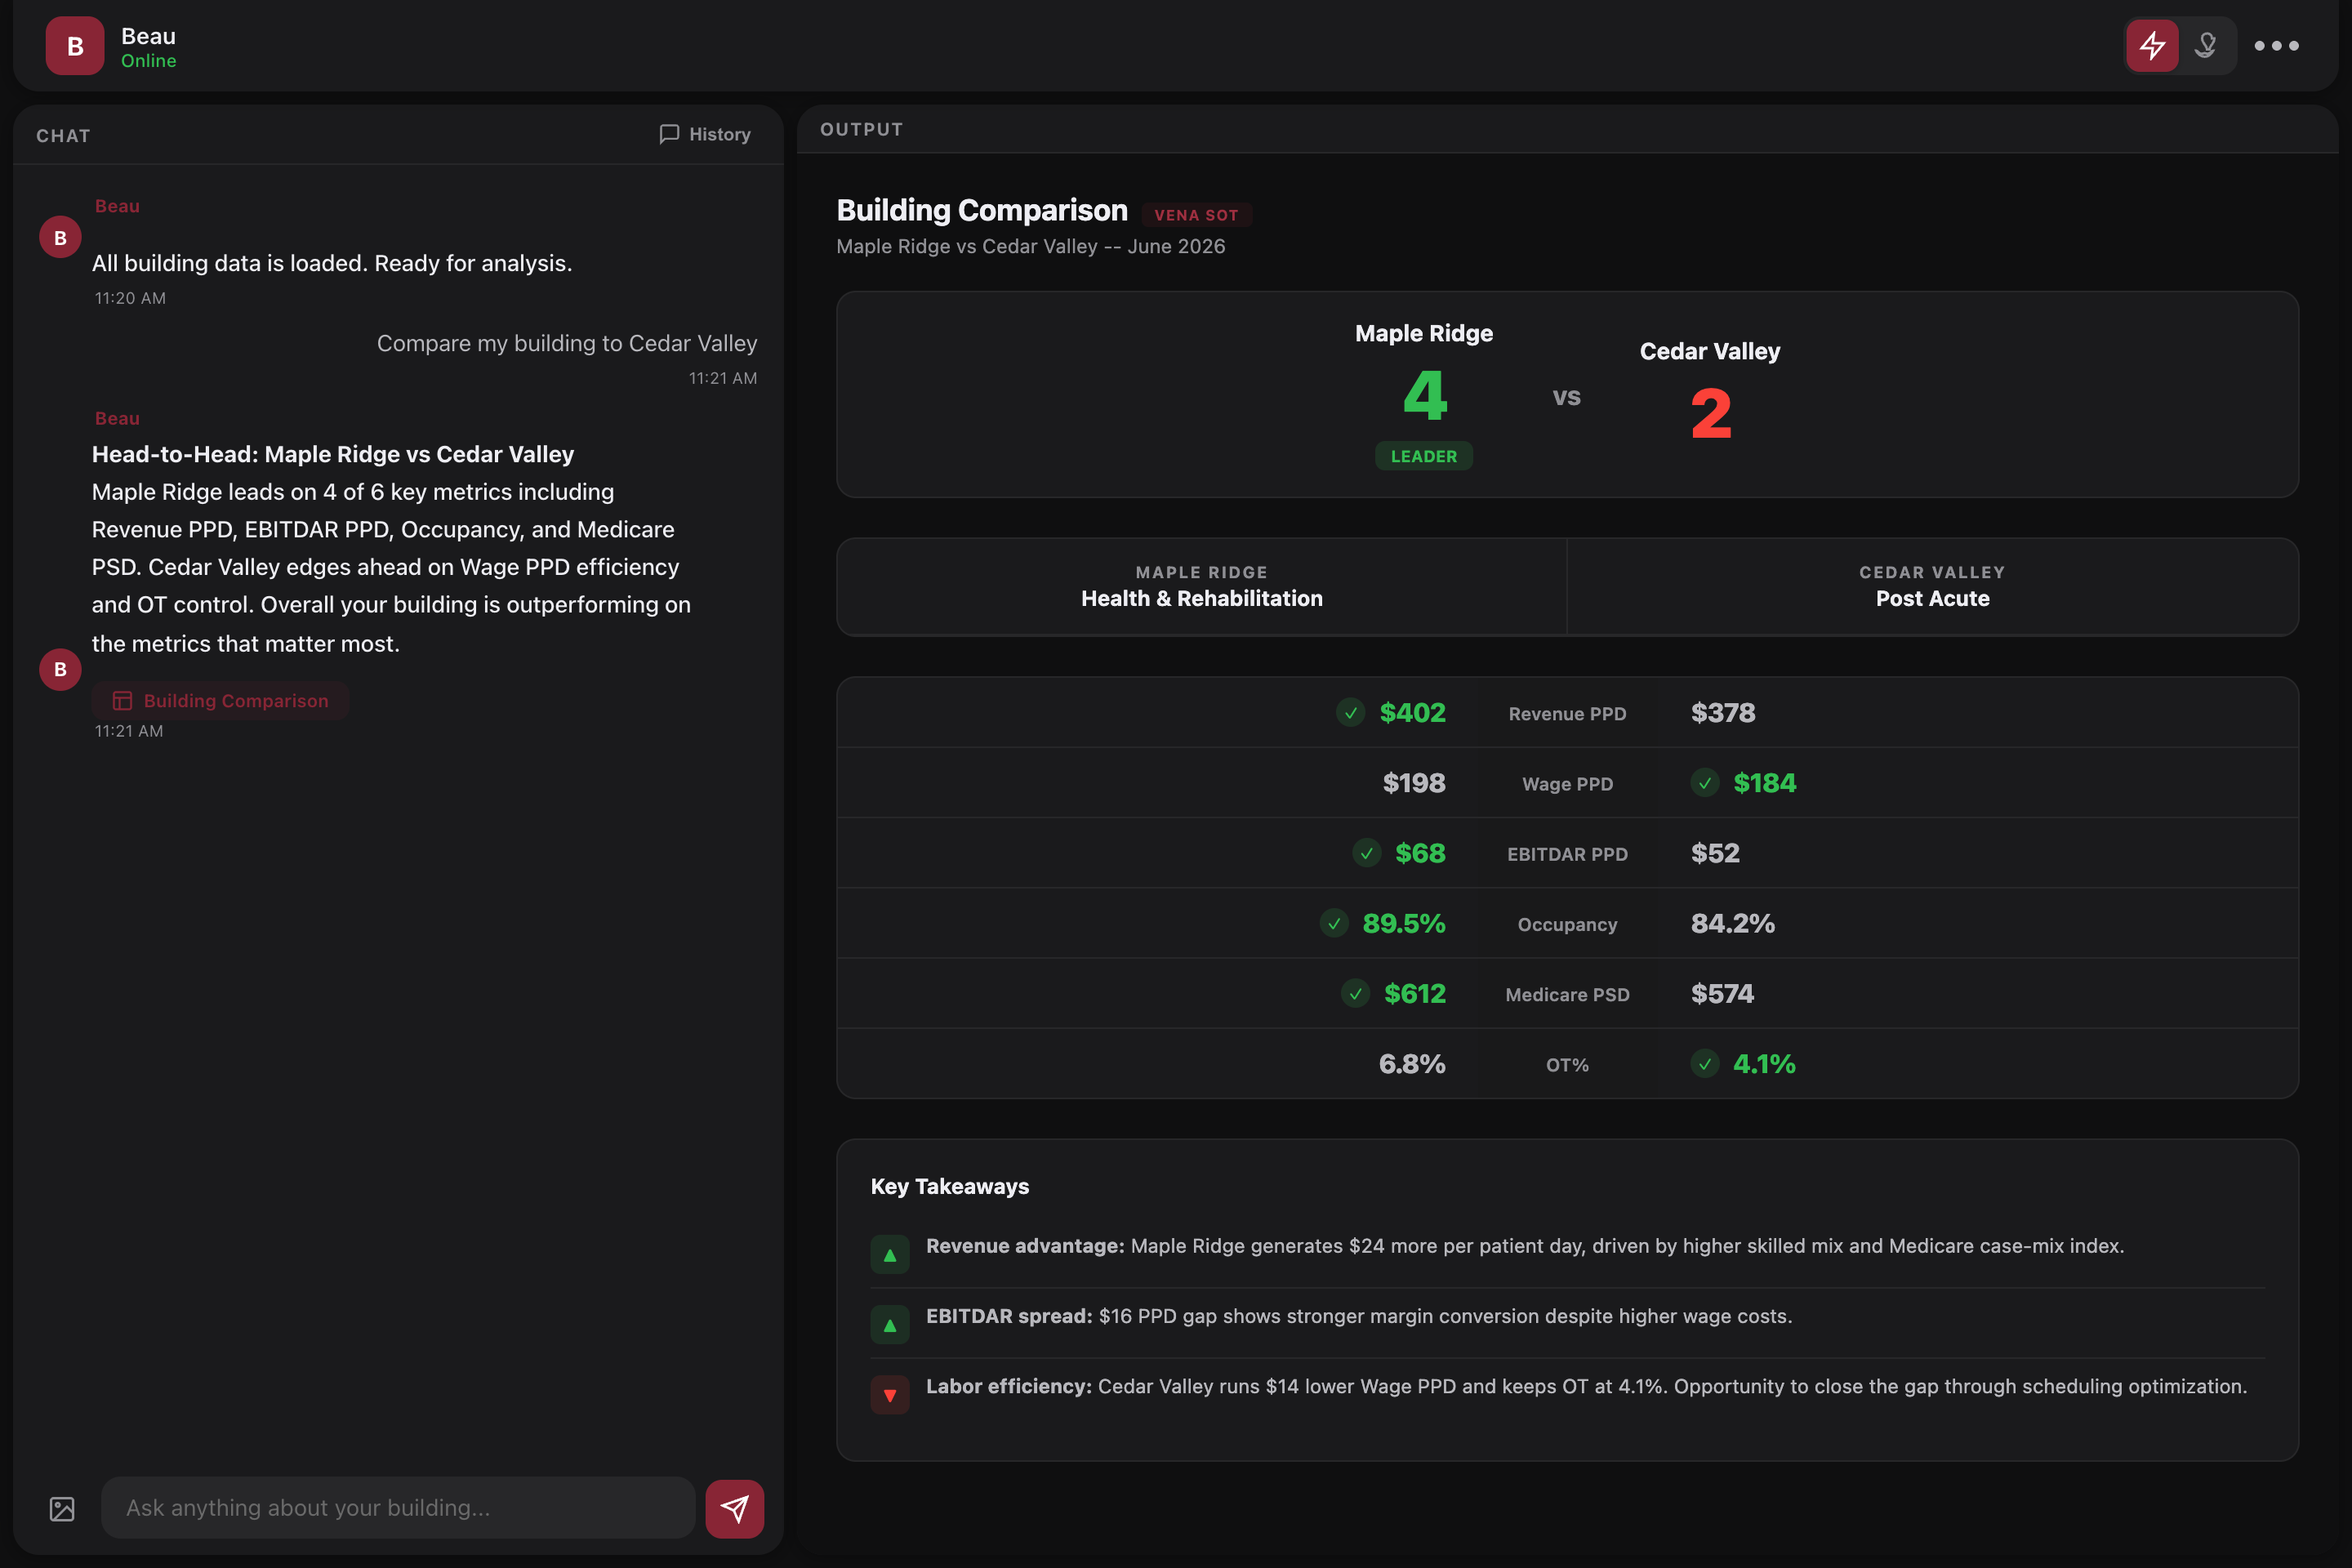Viewport: 2352px width, 1568px height.
Task: Open the three-dot more options menu
Action: 2276,46
